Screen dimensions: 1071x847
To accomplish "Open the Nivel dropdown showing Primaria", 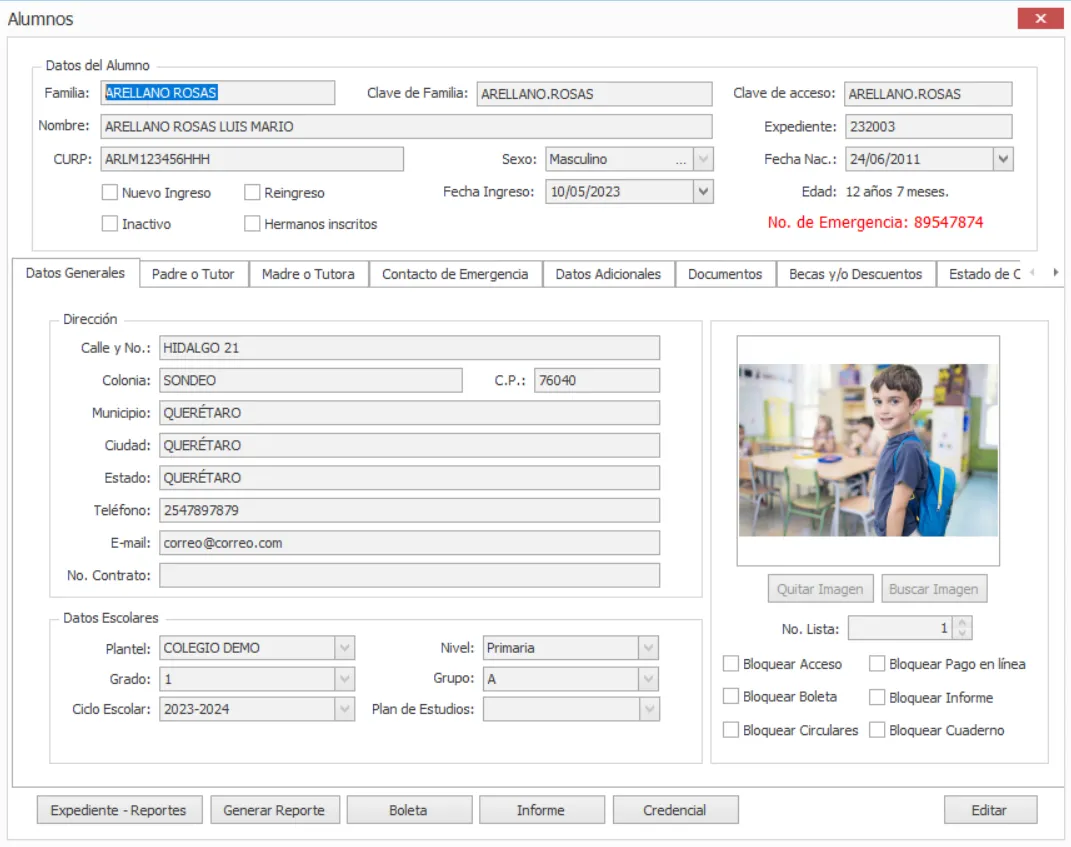I will pos(649,648).
